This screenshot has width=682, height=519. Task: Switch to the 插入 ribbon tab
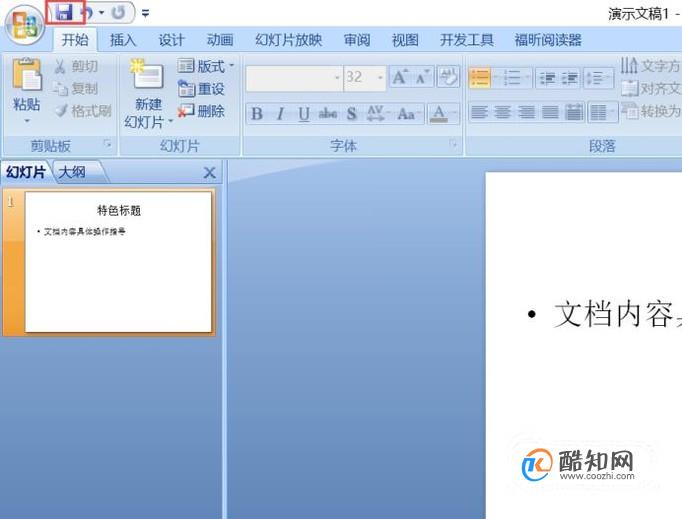click(123, 40)
